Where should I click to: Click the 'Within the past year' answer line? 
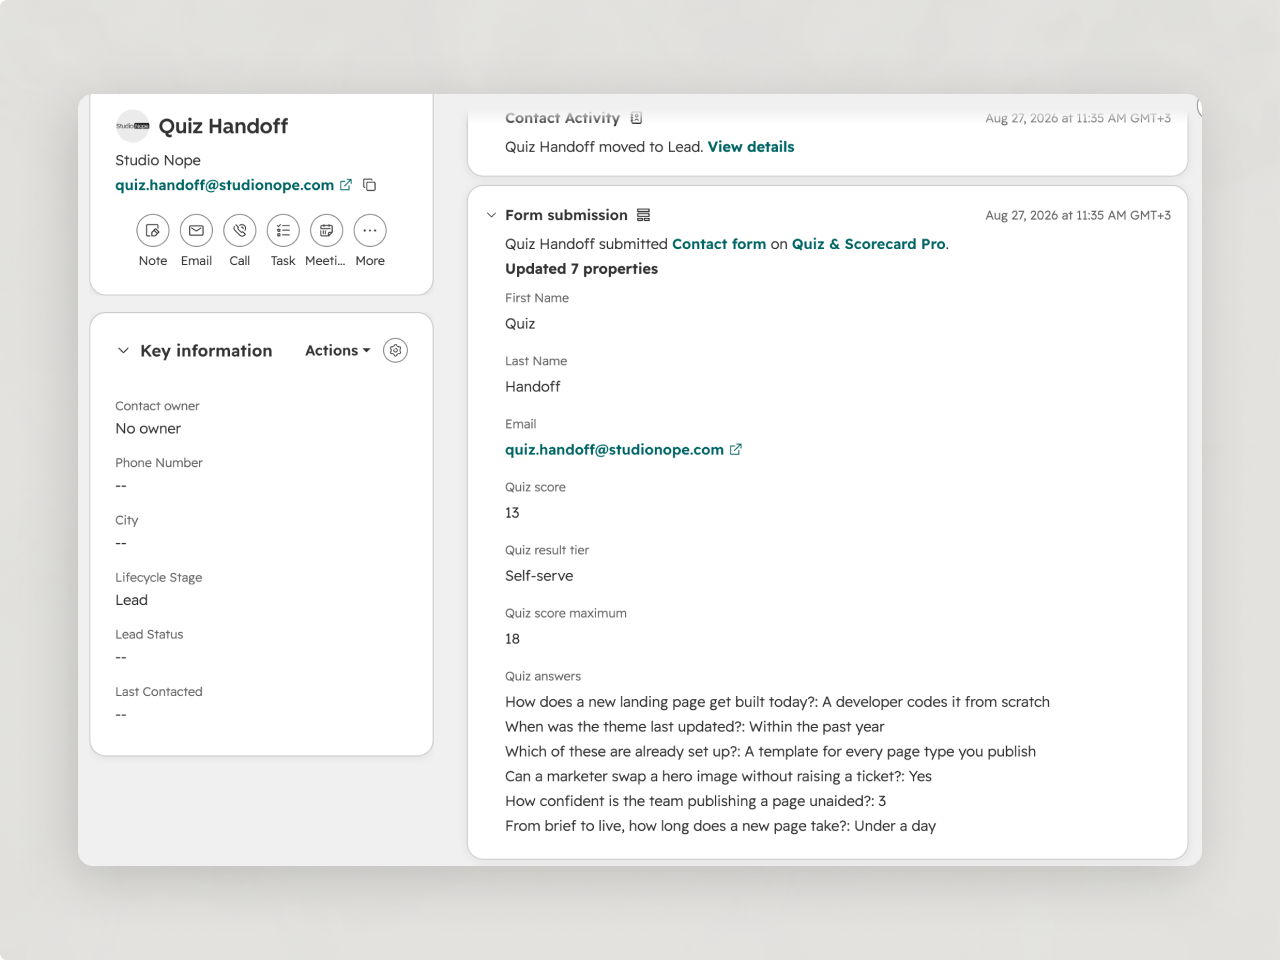click(694, 727)
